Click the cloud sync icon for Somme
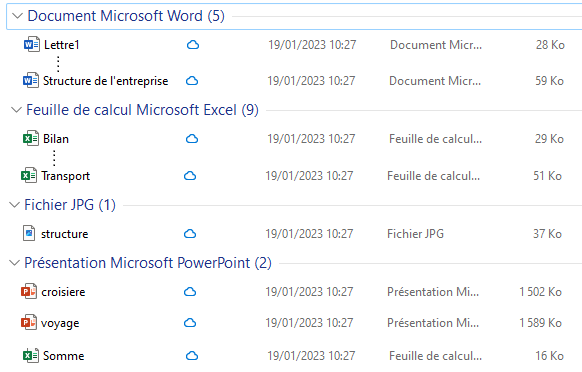 point(192,356)
